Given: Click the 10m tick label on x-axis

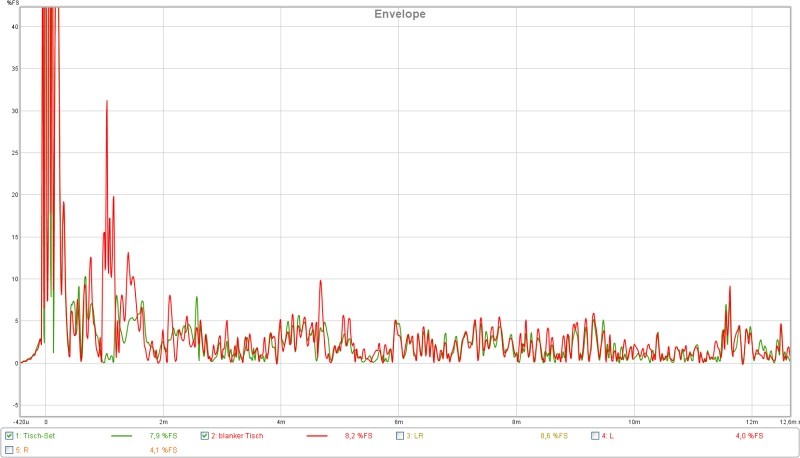Looking at the screenshot, I should 633,422.
